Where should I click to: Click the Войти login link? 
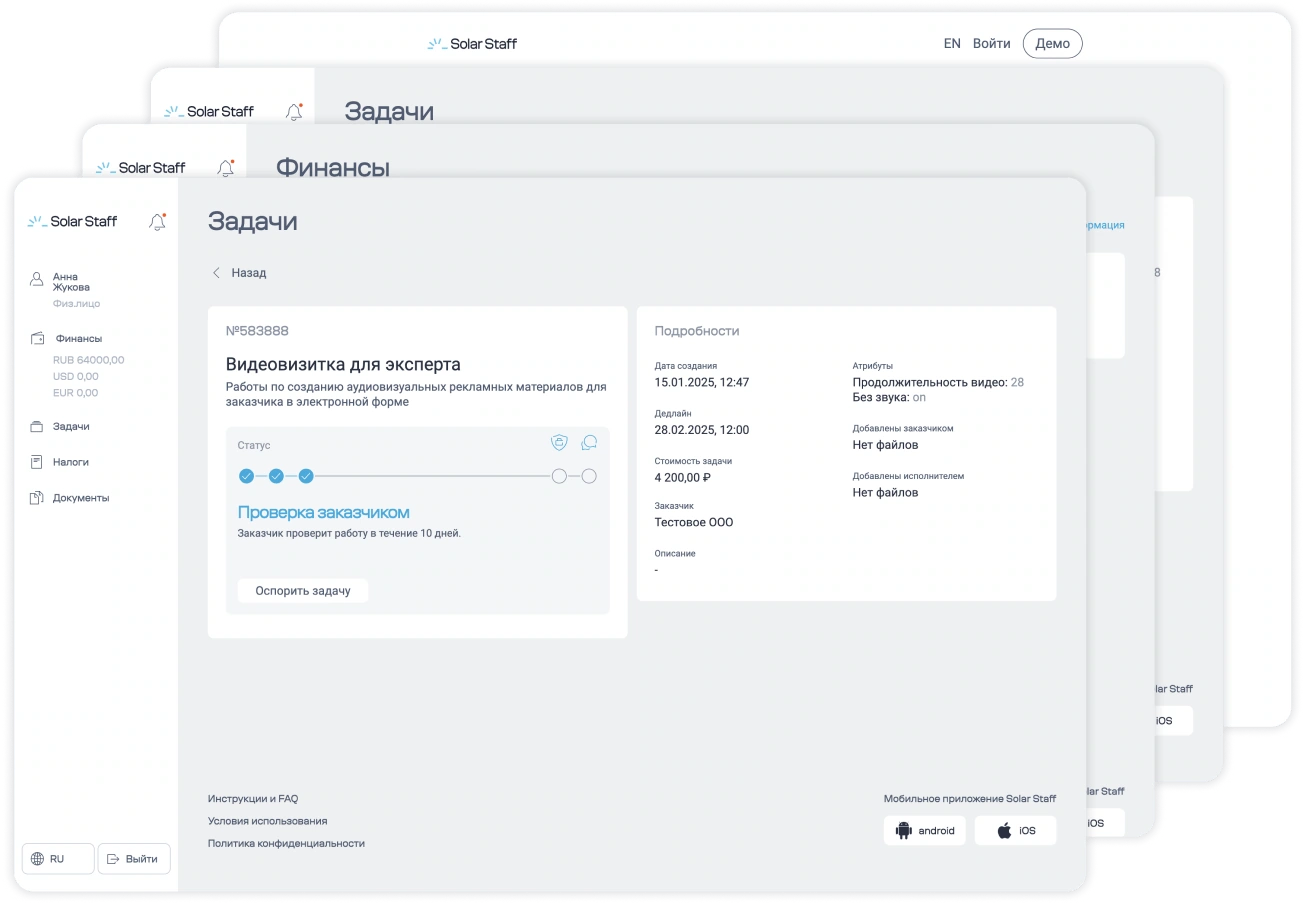tap(991, 44)
